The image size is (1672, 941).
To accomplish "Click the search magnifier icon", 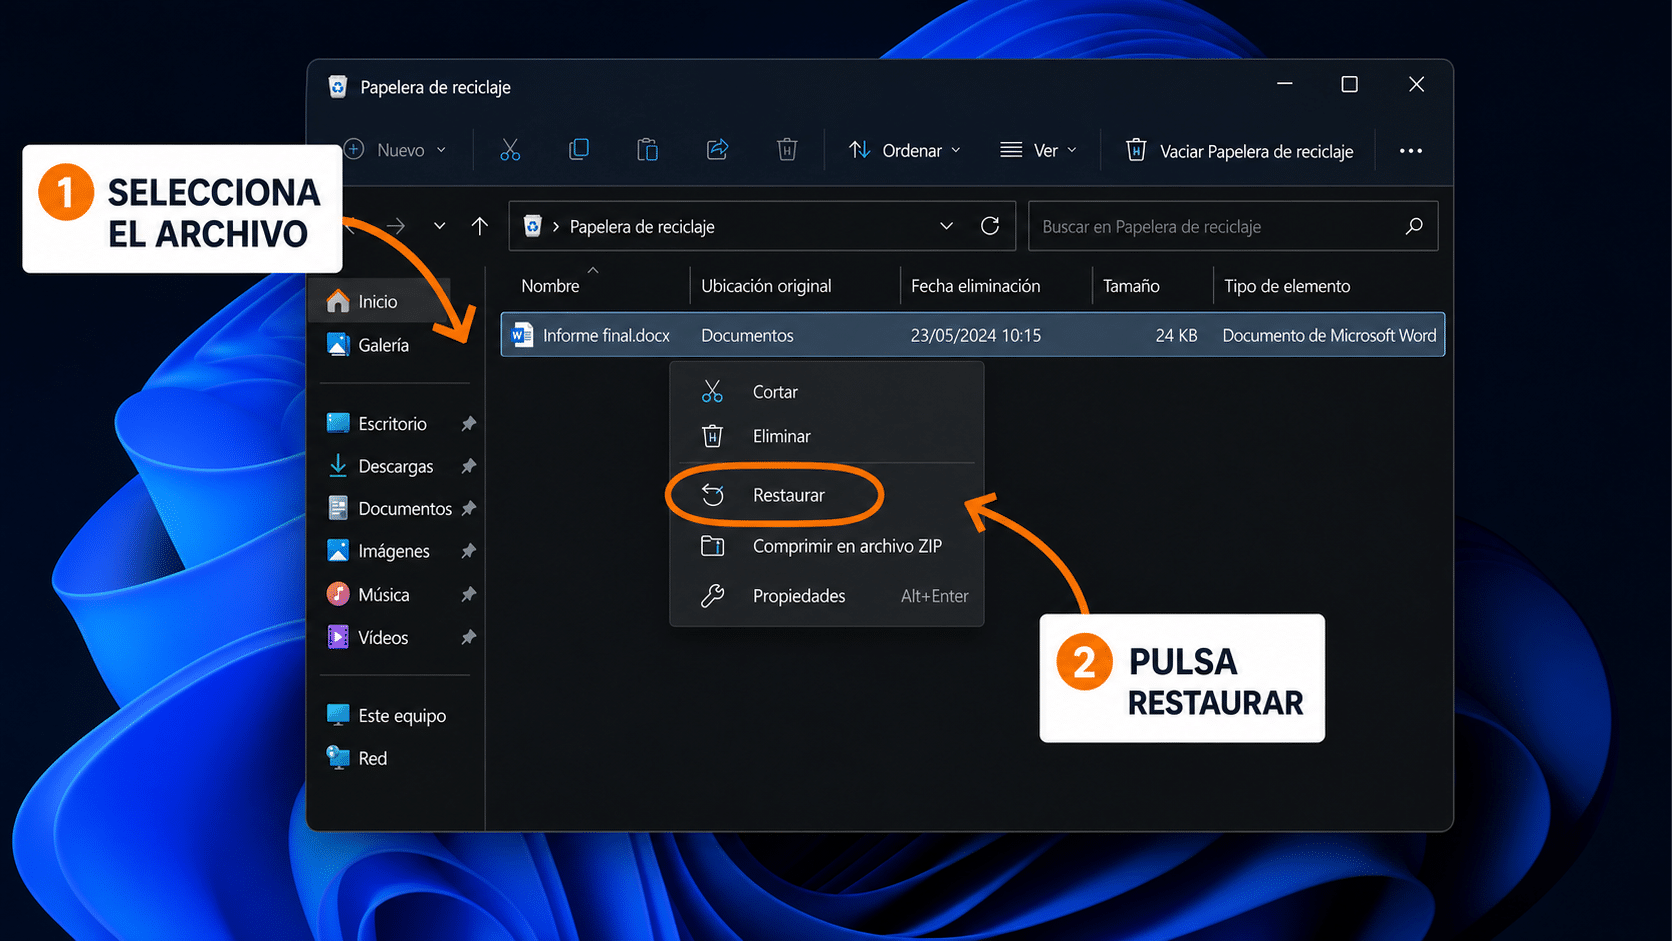I will [1414, 226].
